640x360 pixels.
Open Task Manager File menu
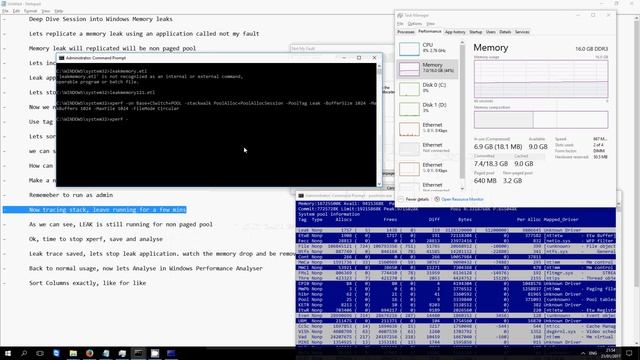[x=400, y=24]
